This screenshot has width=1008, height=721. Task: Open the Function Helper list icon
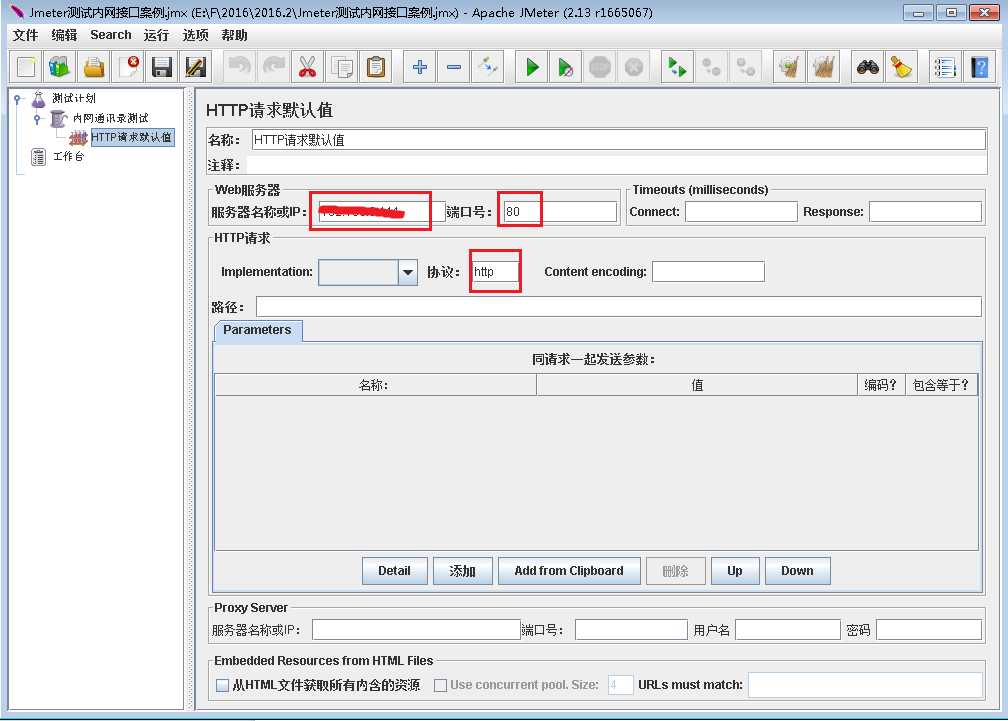[x=945, y=66]
